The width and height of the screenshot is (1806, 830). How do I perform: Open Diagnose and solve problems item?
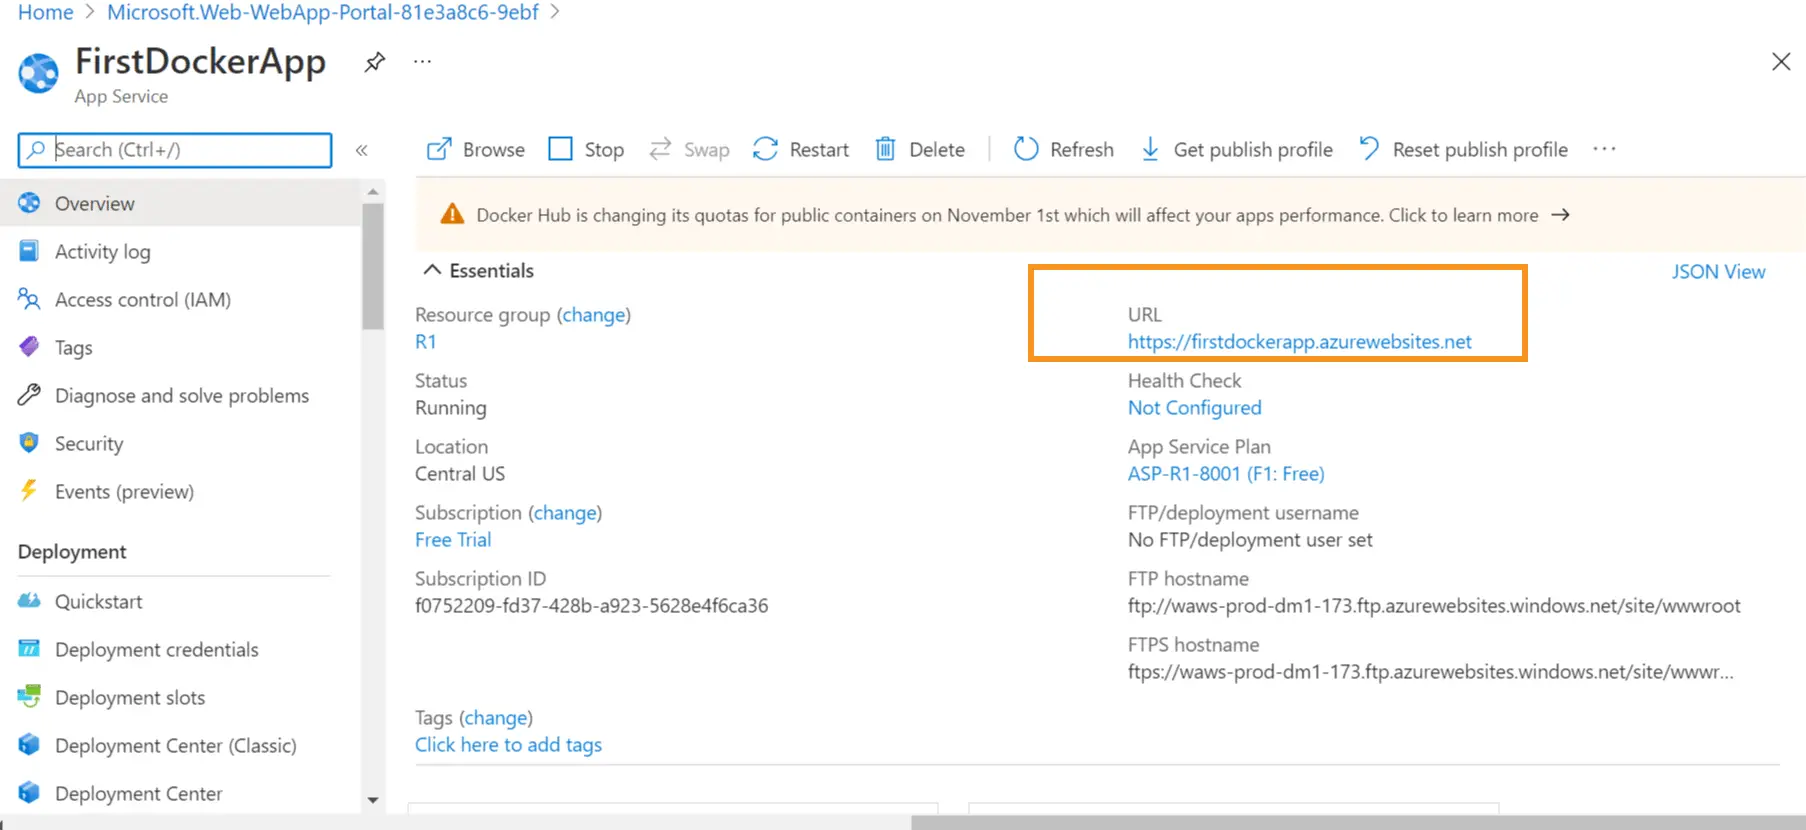click(181, 395)
